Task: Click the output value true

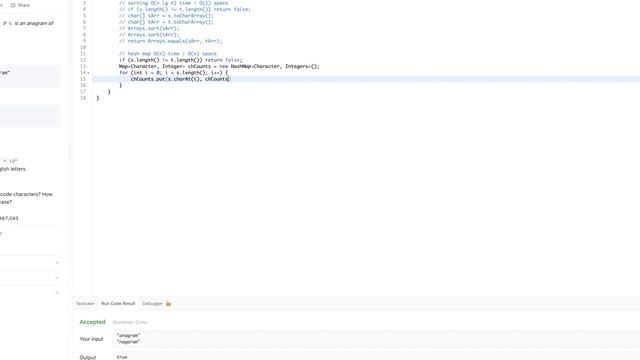Action: point(122,357)
